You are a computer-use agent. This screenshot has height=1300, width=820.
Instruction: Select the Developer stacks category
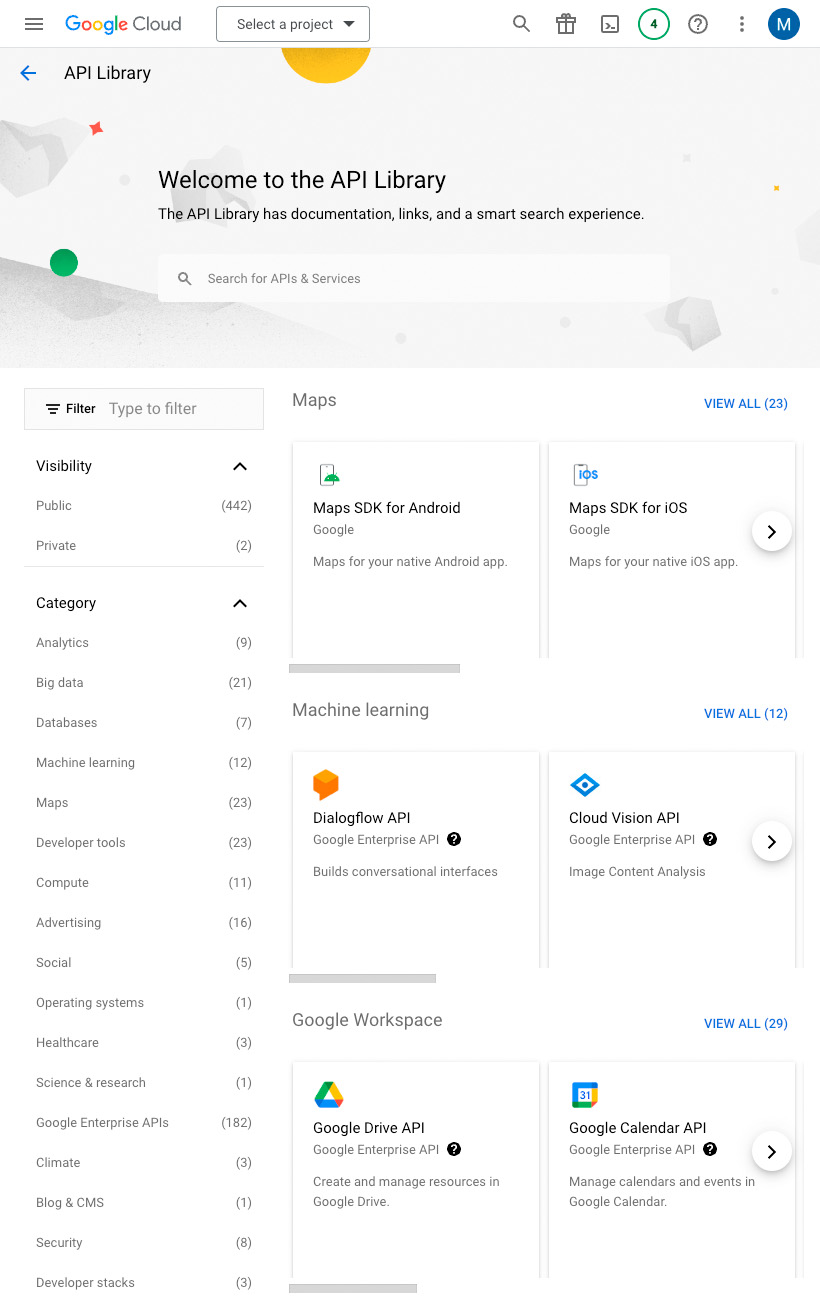[144, 1283]
